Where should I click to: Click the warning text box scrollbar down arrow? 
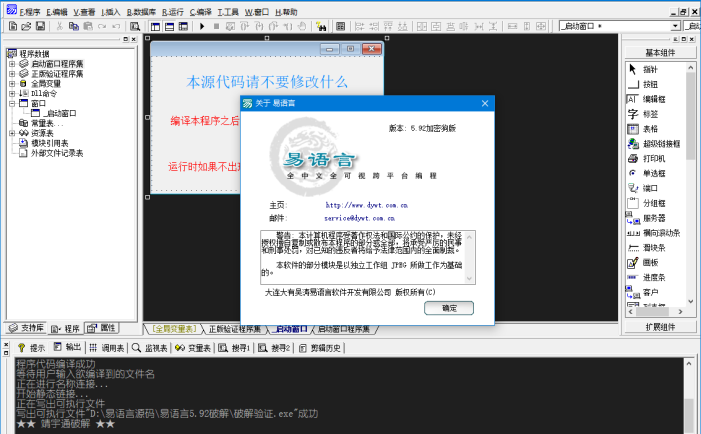click(x=469, y=278)
